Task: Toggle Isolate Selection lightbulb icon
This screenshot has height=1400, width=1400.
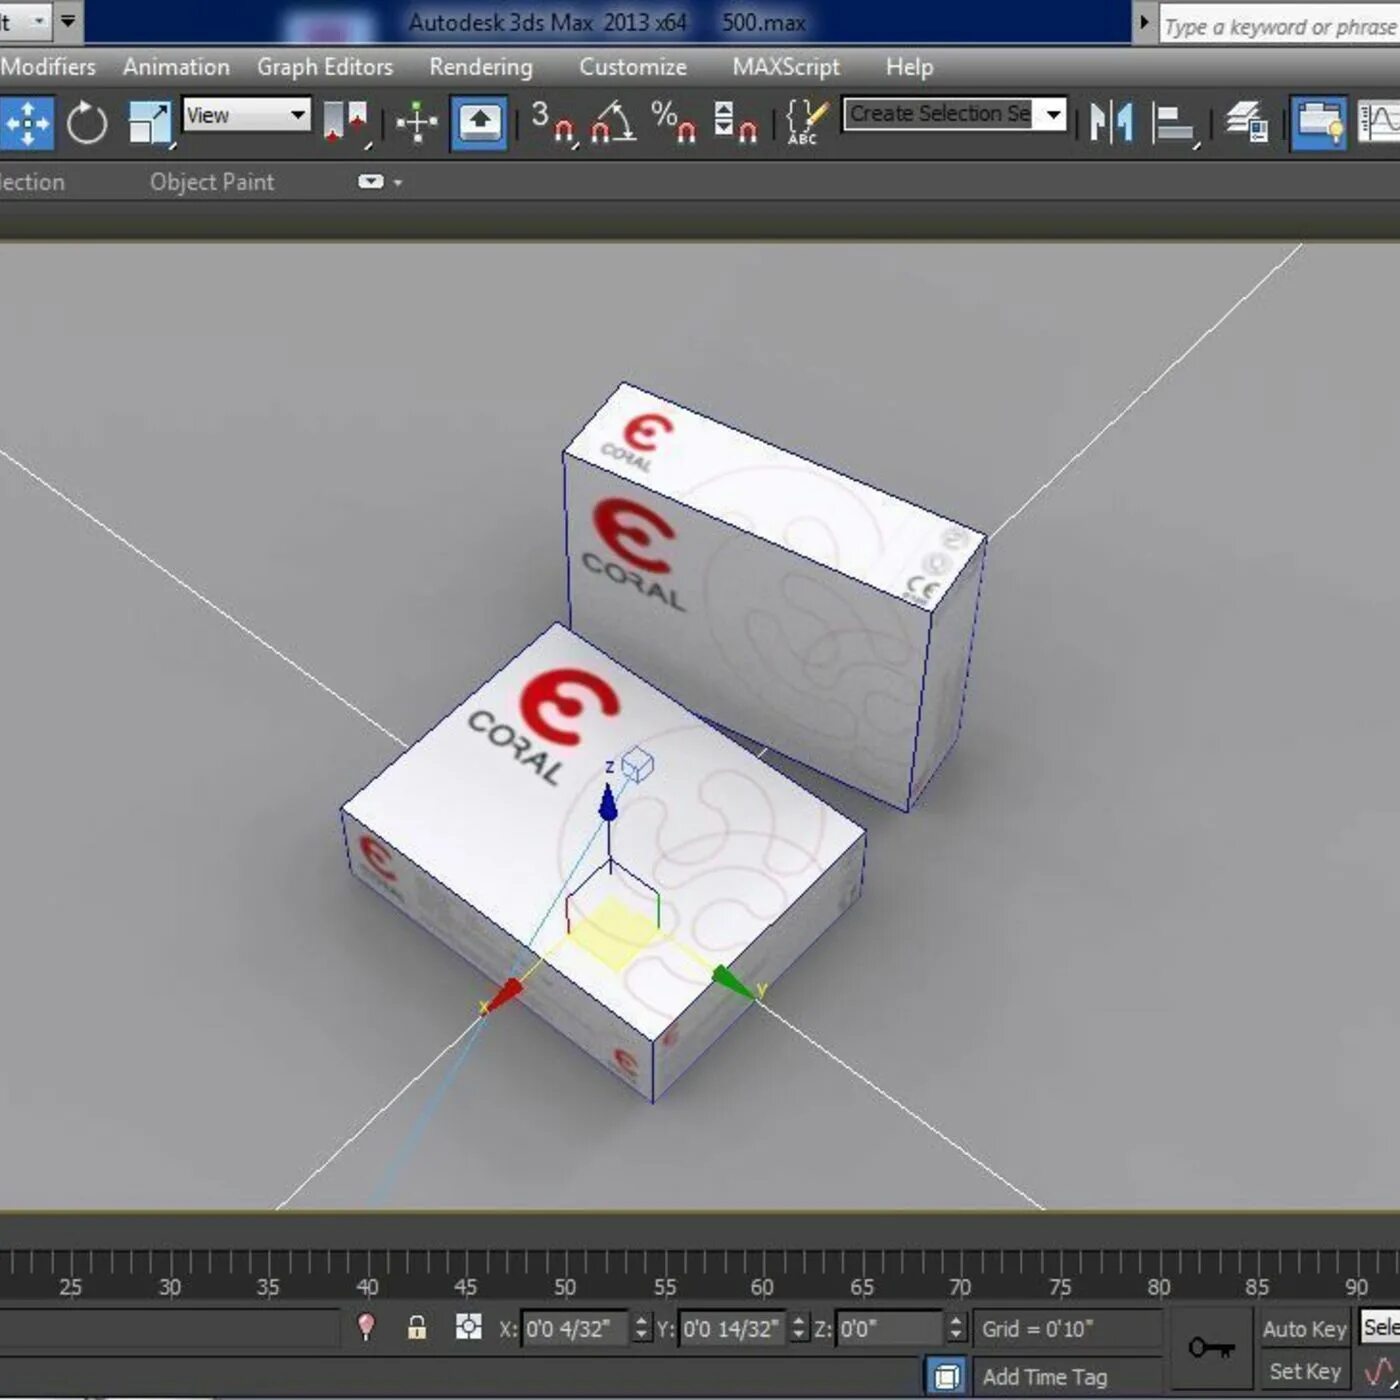Action: coord(366,1328)
